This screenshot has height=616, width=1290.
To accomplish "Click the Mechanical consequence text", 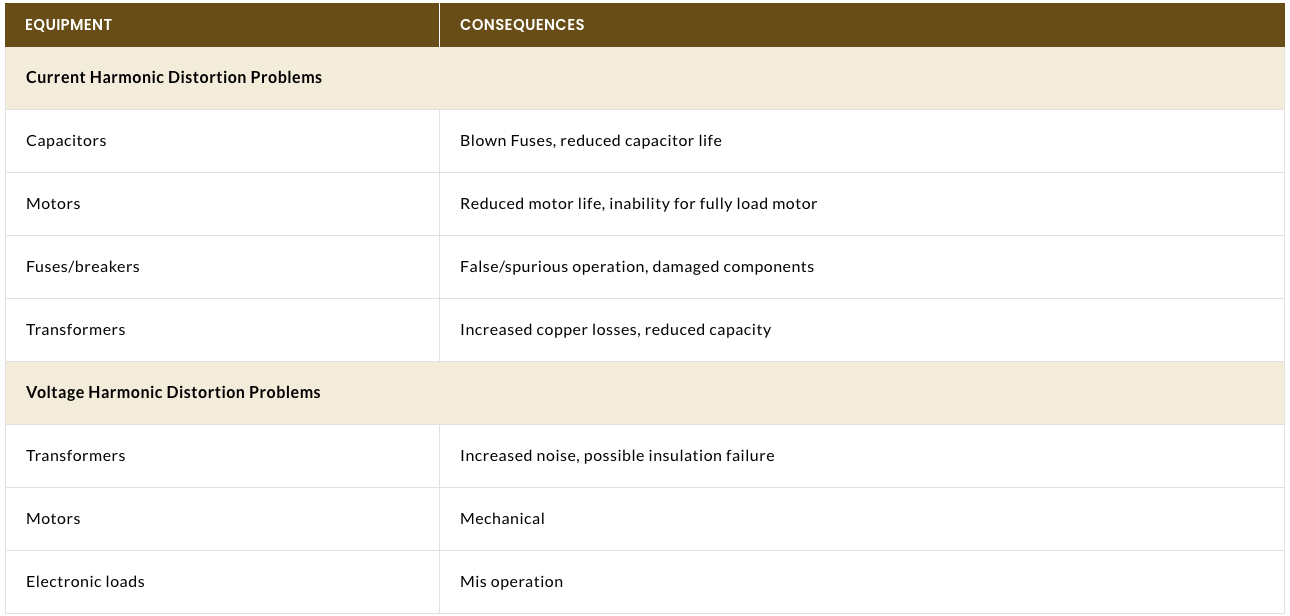I will point(502,519).
